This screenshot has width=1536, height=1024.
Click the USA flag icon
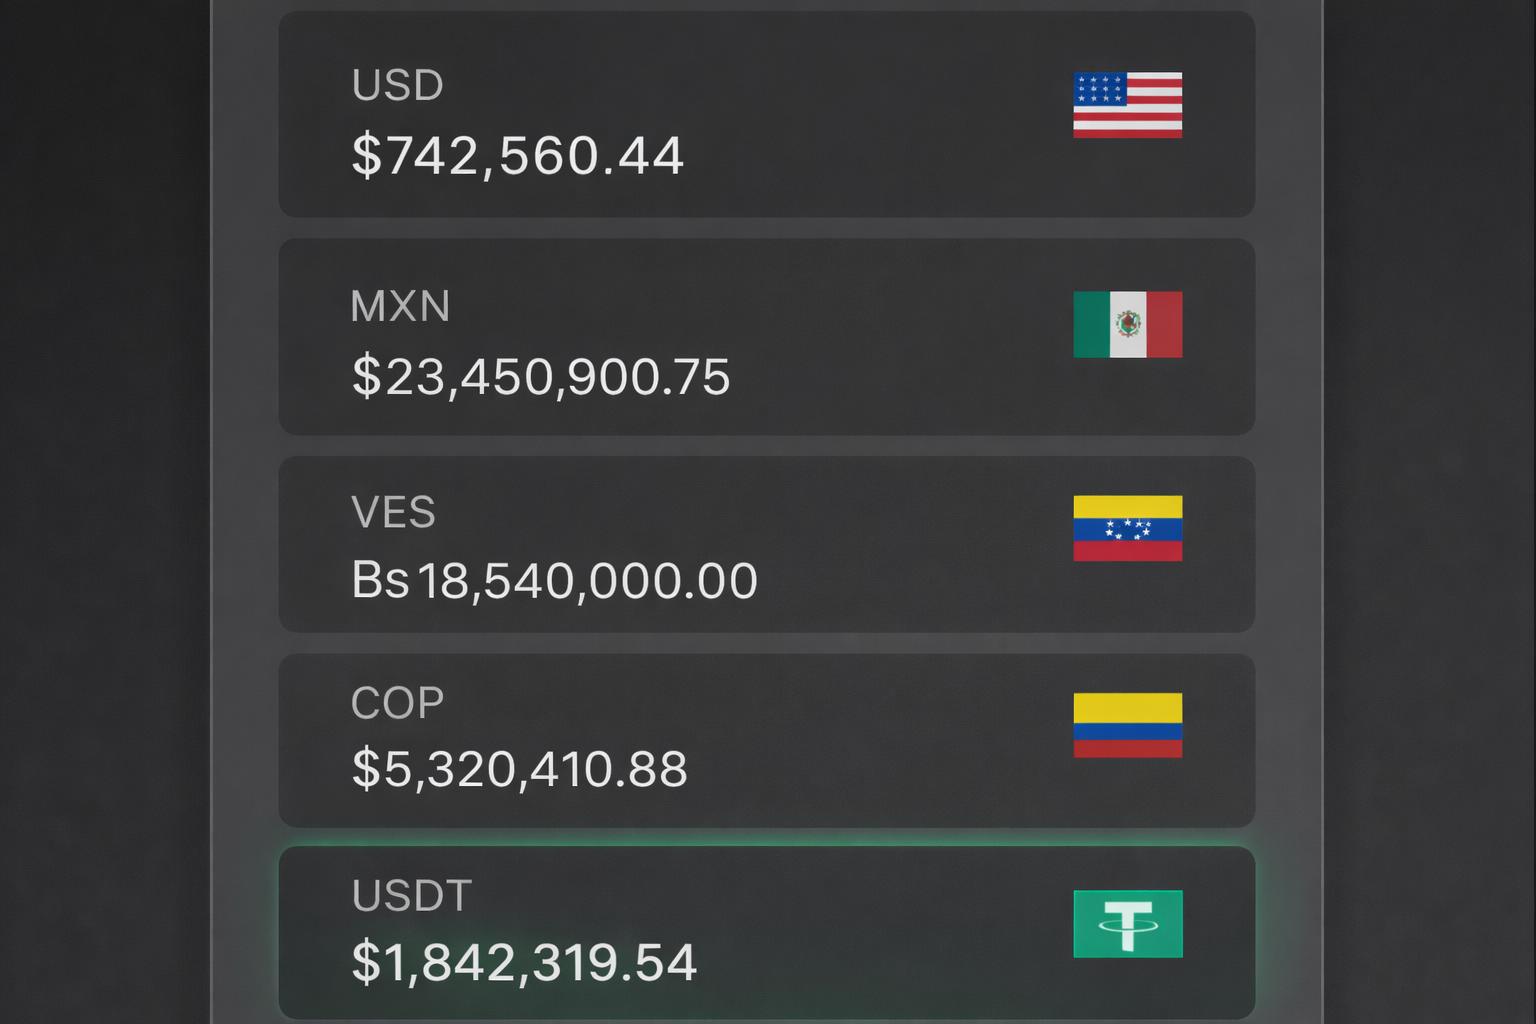point(1127,103)
